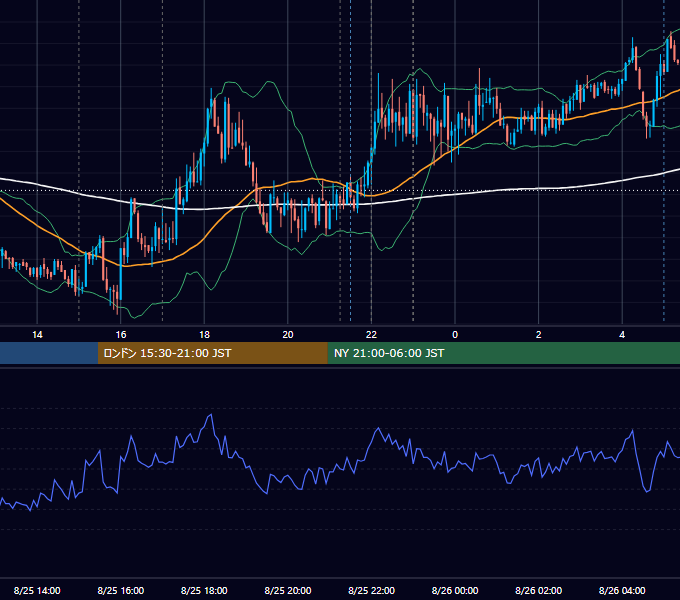Click the 8/25 18:00 date label
The width and height of the screenshot is (680, 600).
[204, 590]
